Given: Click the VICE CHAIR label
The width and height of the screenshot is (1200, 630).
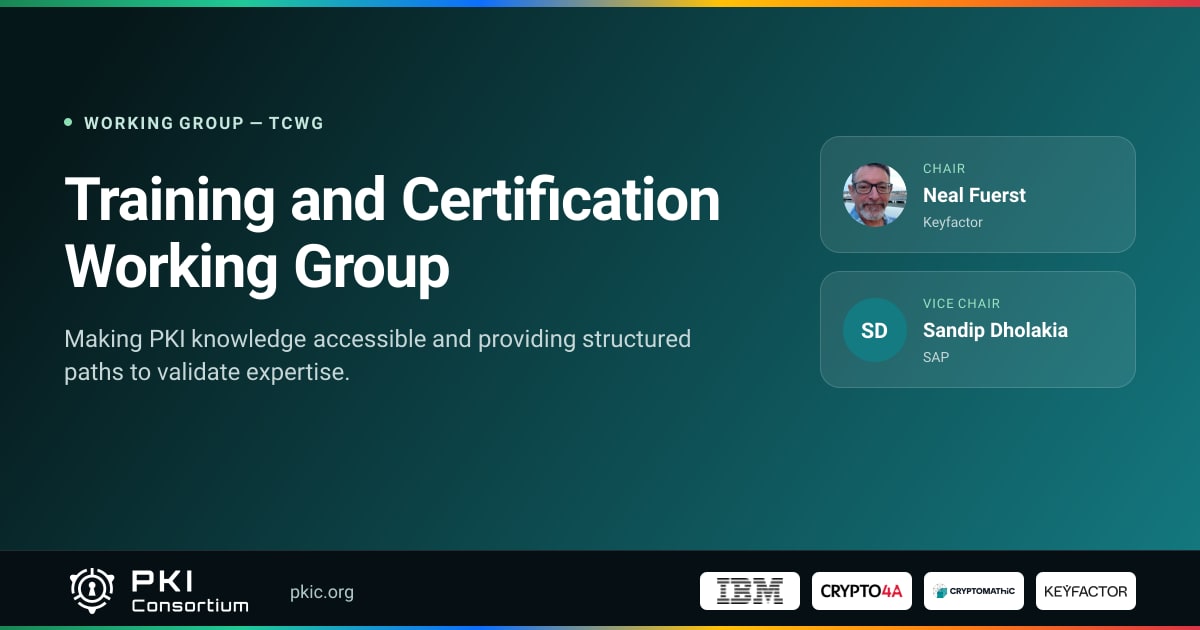Looking at the screenshot, I should tap(962, 304).
